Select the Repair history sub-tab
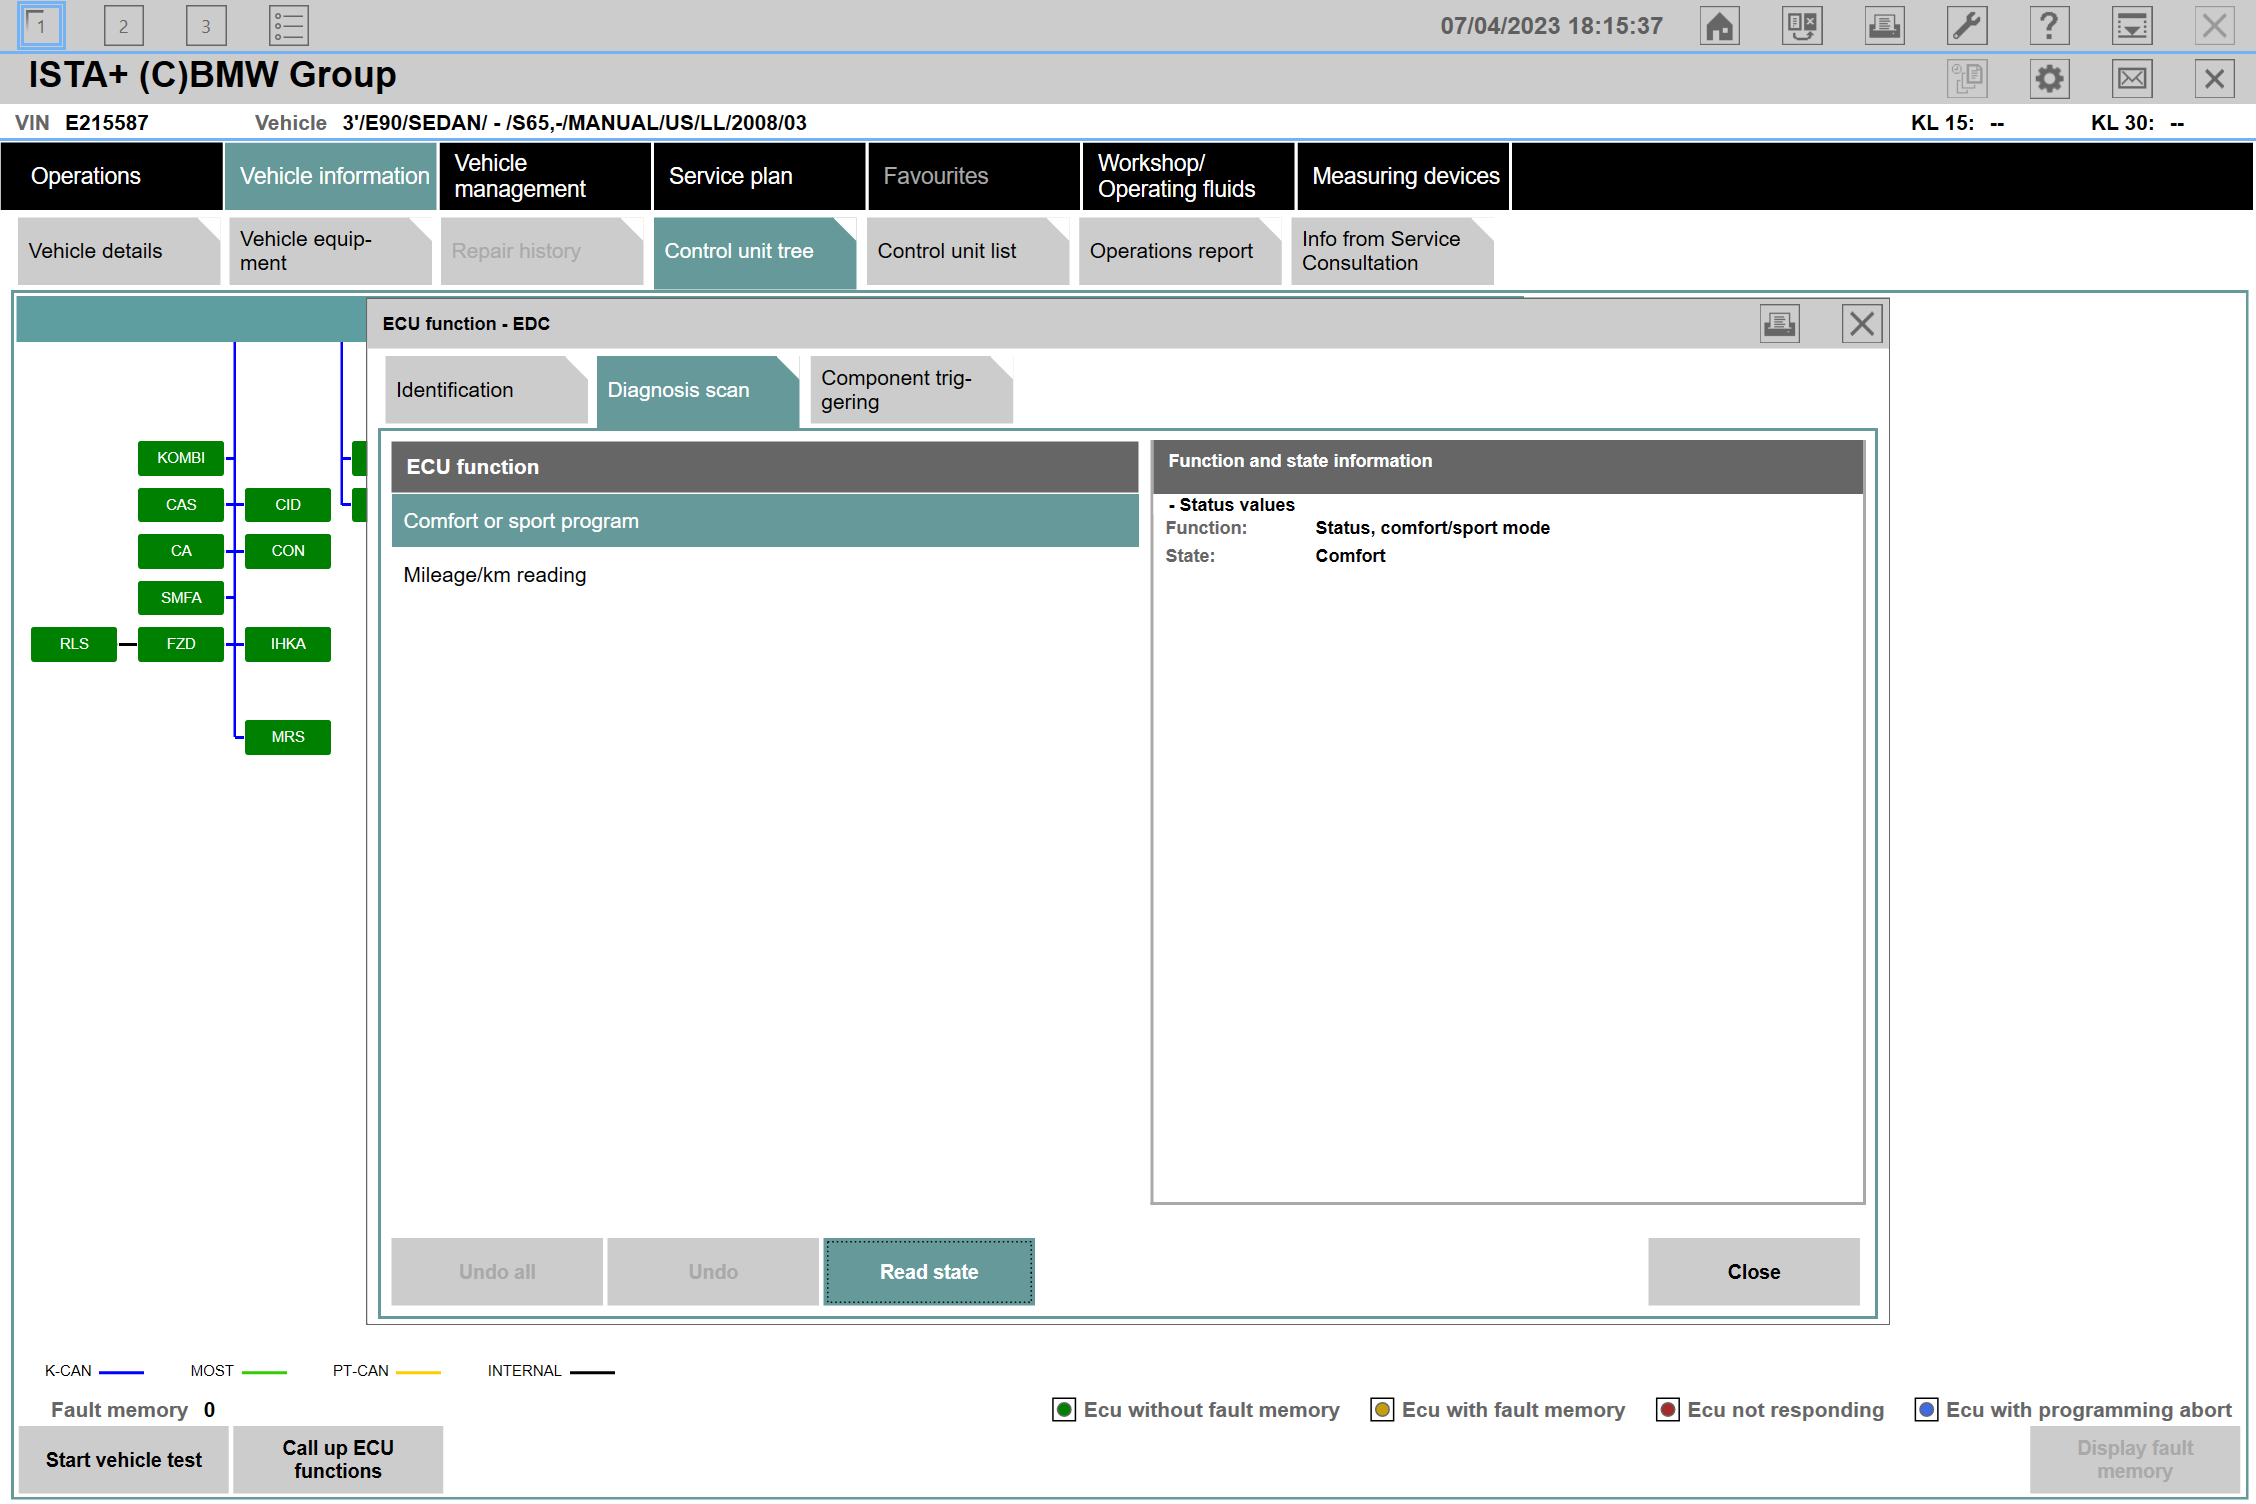Screen dimensions: 2256x1504 coord(542,251)
